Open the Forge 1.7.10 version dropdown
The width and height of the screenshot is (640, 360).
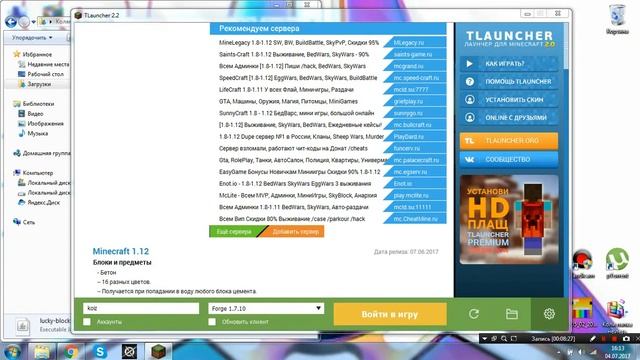point(266,308)
